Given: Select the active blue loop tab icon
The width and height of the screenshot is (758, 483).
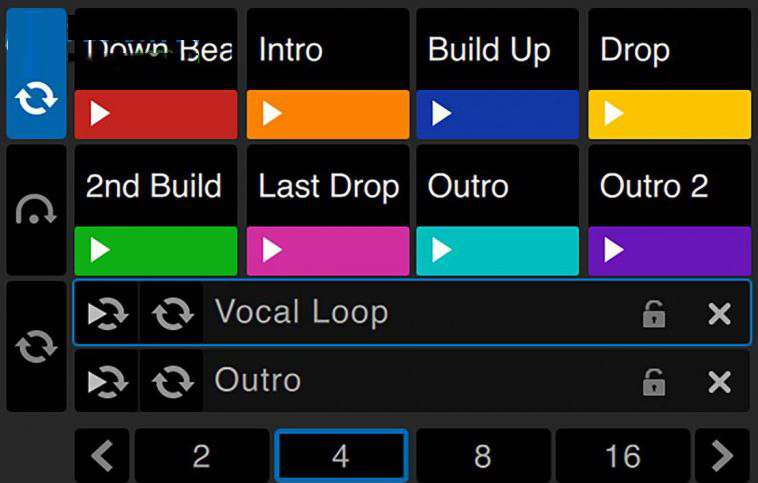Looking at the screenshot, I should tap(36, 73).
